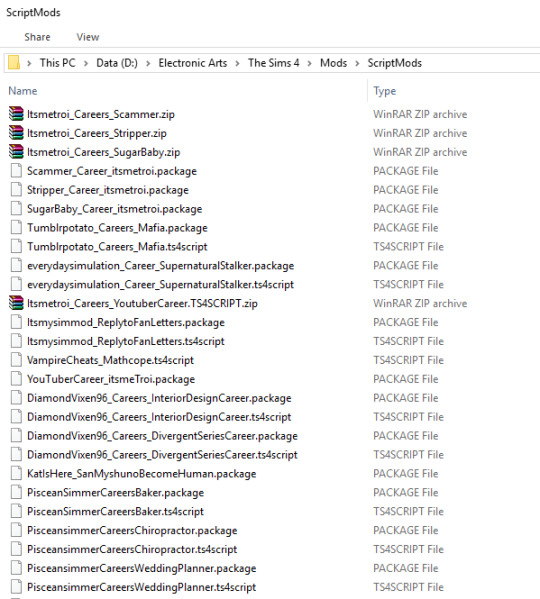Screen dimensions: 540x599
Task: Click PACKAGE File type of Stripper_Career_itsmetroi
Action: (406, 190)
